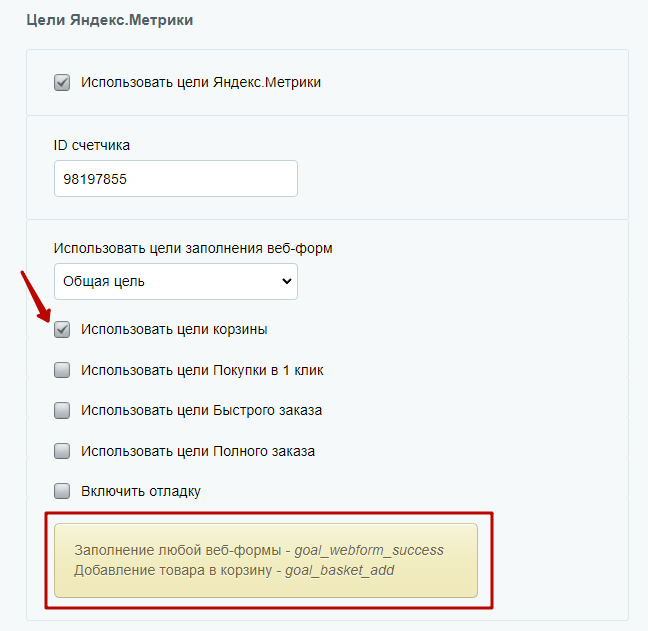
Task: Click the Использовать цели Яндекс.Метрики label text
Action: click(201, 82)
